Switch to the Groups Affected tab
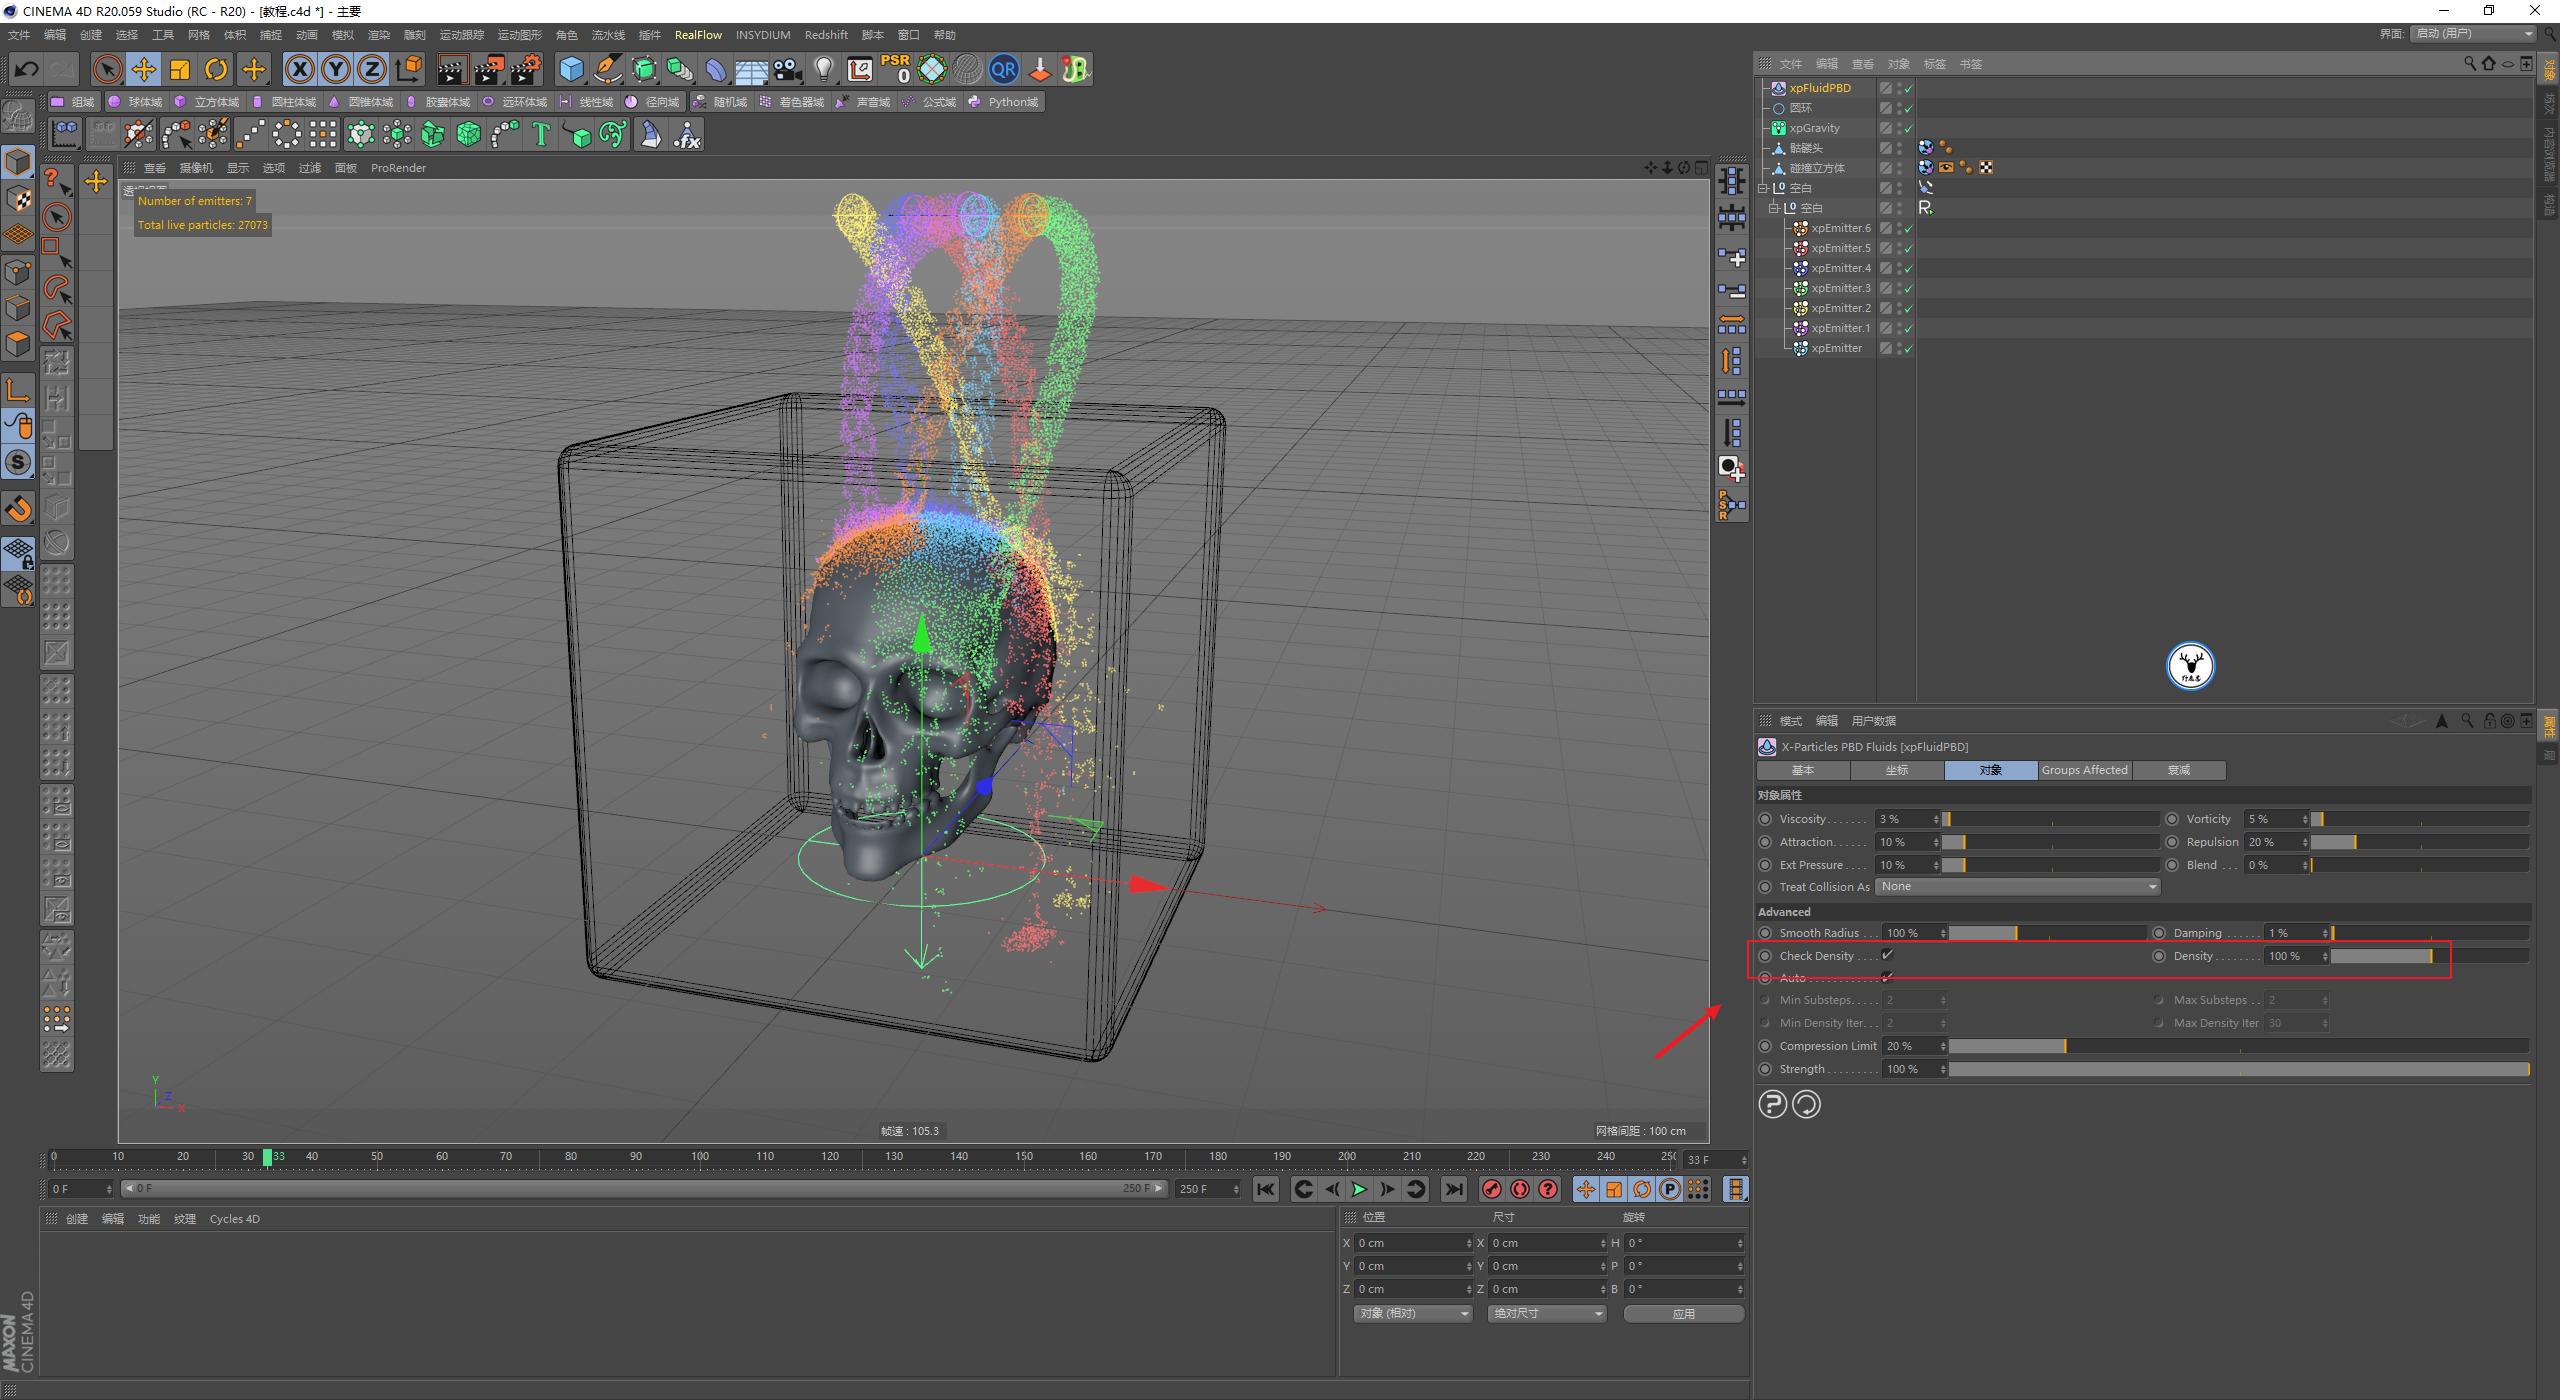 tap(2084, 770)
